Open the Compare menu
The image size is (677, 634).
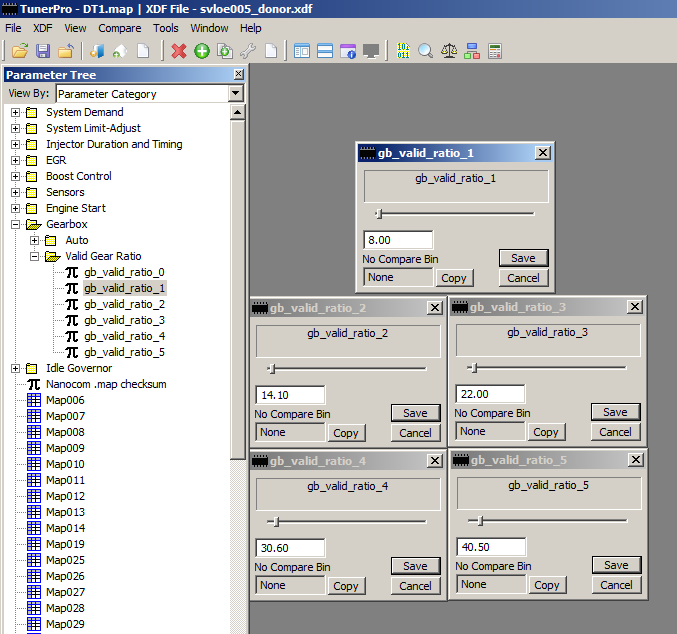tap(119, 28)
